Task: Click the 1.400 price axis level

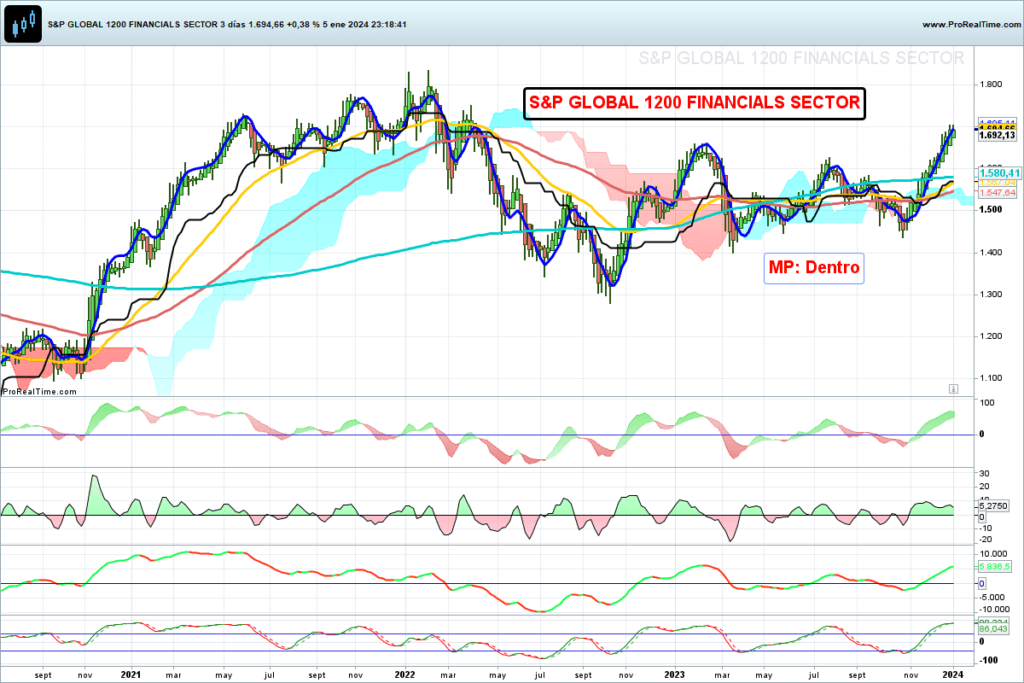Action: (x=991, y=252)
